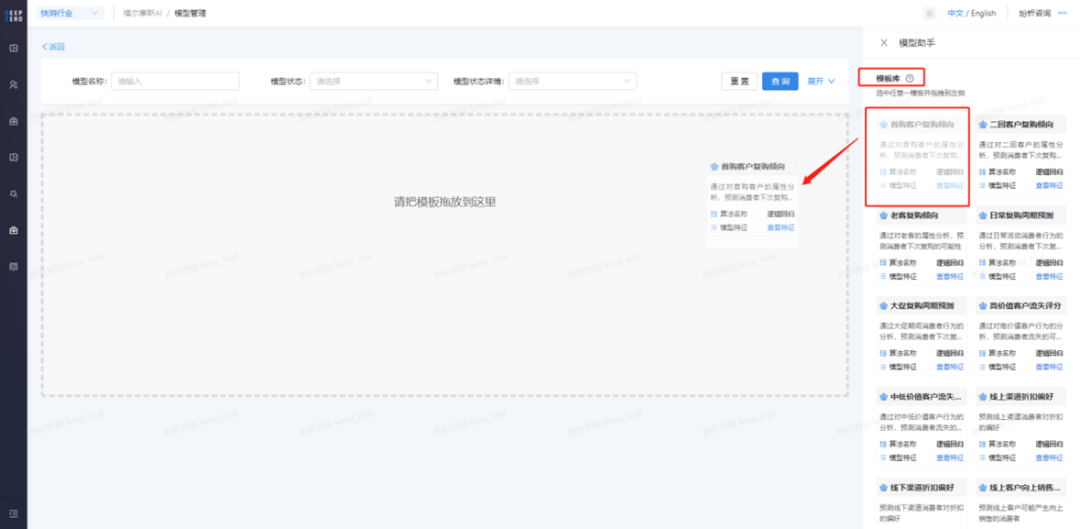Click the 模型管理 breadcrumb
This screenshot has width=1080, height=529.
[x=190, y=13]
